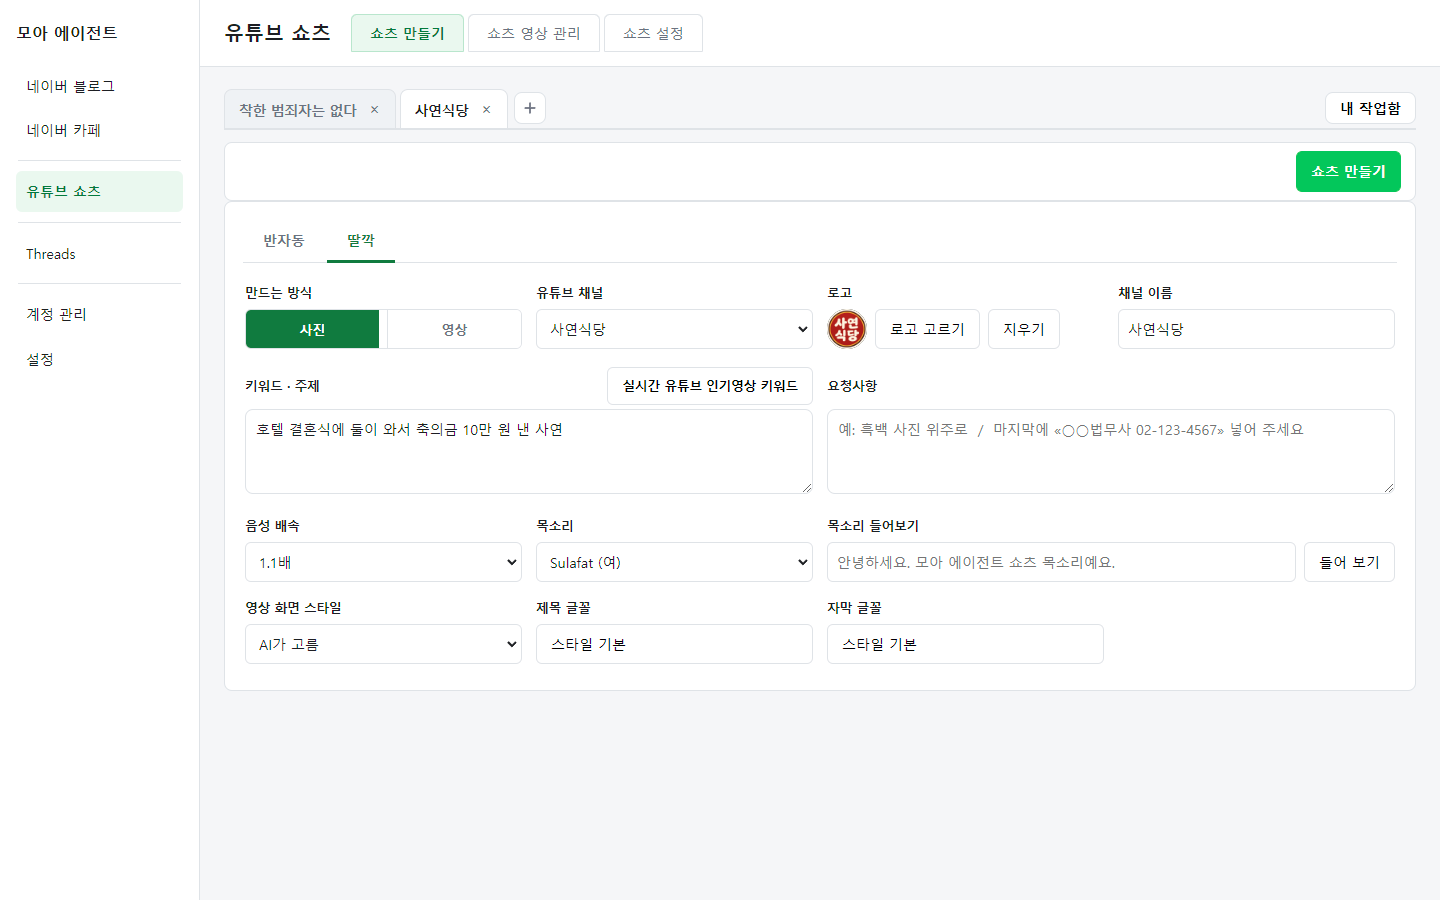Open 네이버 블로그 in the sidebar

coord(99,86)
